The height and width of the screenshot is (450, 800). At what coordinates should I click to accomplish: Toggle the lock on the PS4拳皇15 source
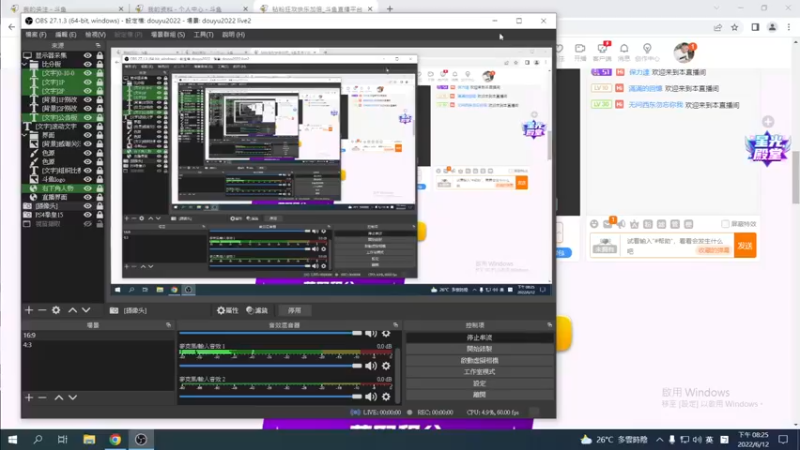[99, 215]
